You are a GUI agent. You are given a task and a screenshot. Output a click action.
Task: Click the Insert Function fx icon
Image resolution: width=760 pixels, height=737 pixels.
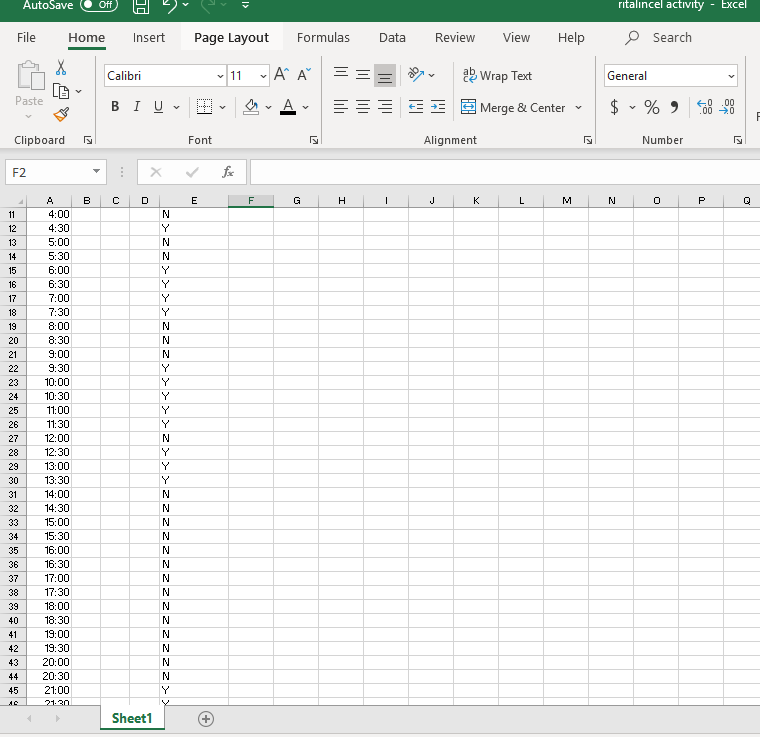pos(228,172)
